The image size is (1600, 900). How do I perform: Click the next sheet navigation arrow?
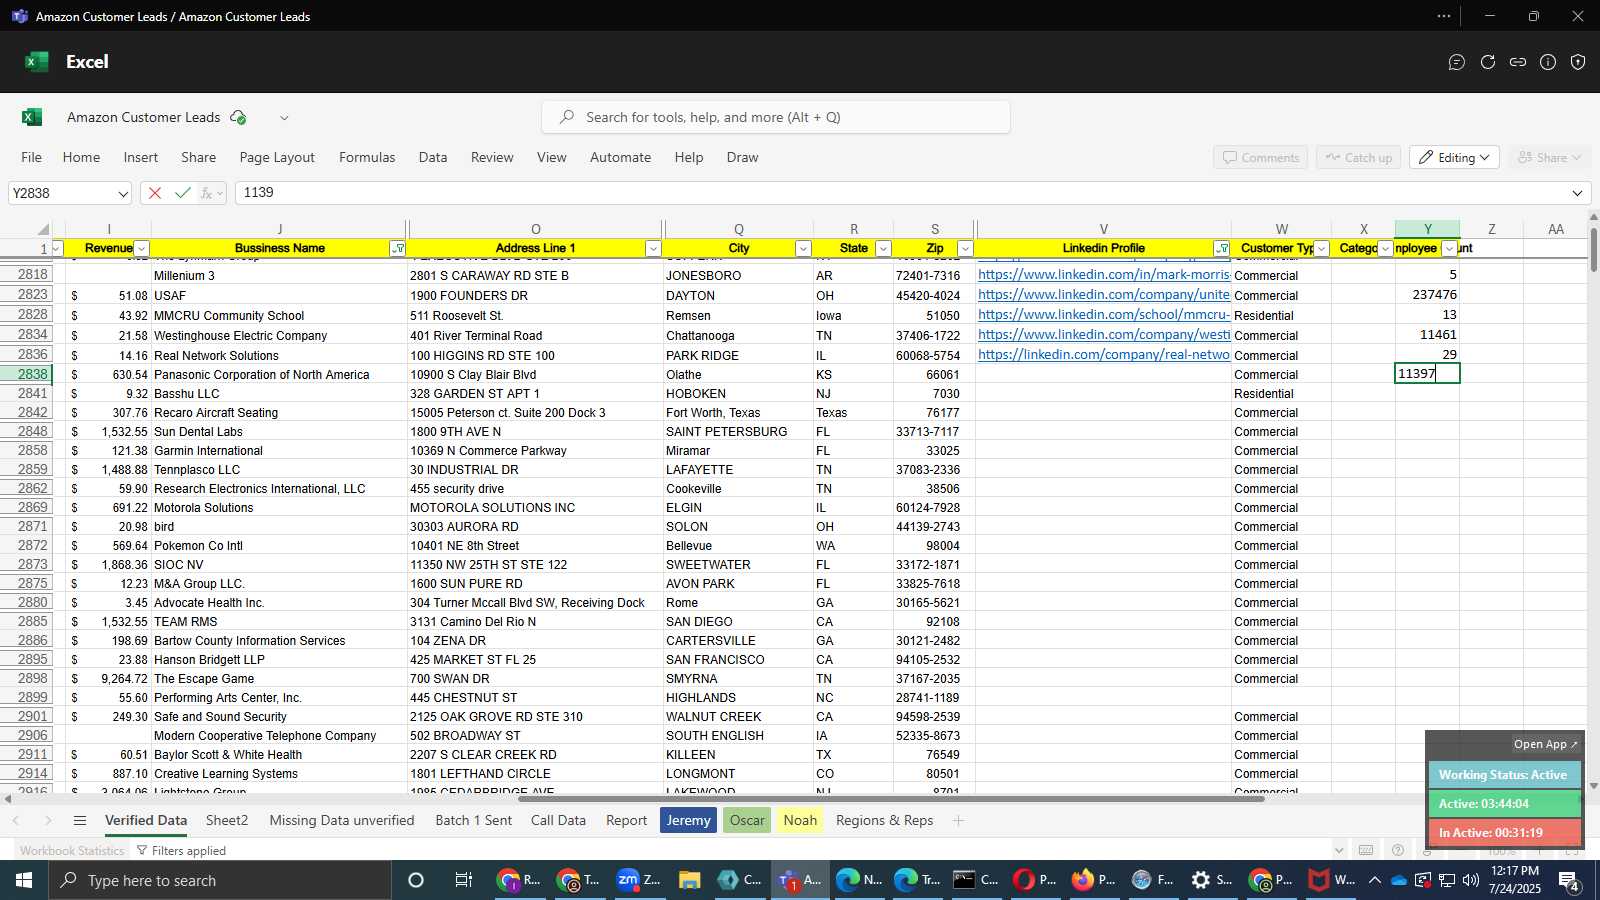pyautogui.click(x=47, y=821)
